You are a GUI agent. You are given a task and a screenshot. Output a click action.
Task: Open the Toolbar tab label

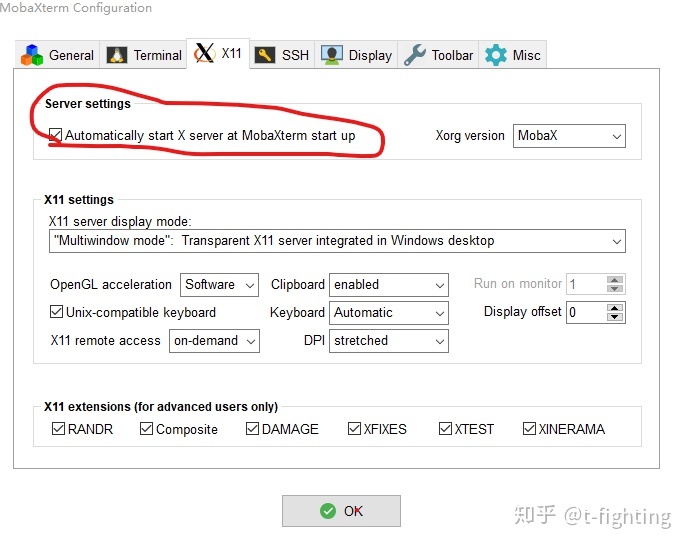[452, 55]
